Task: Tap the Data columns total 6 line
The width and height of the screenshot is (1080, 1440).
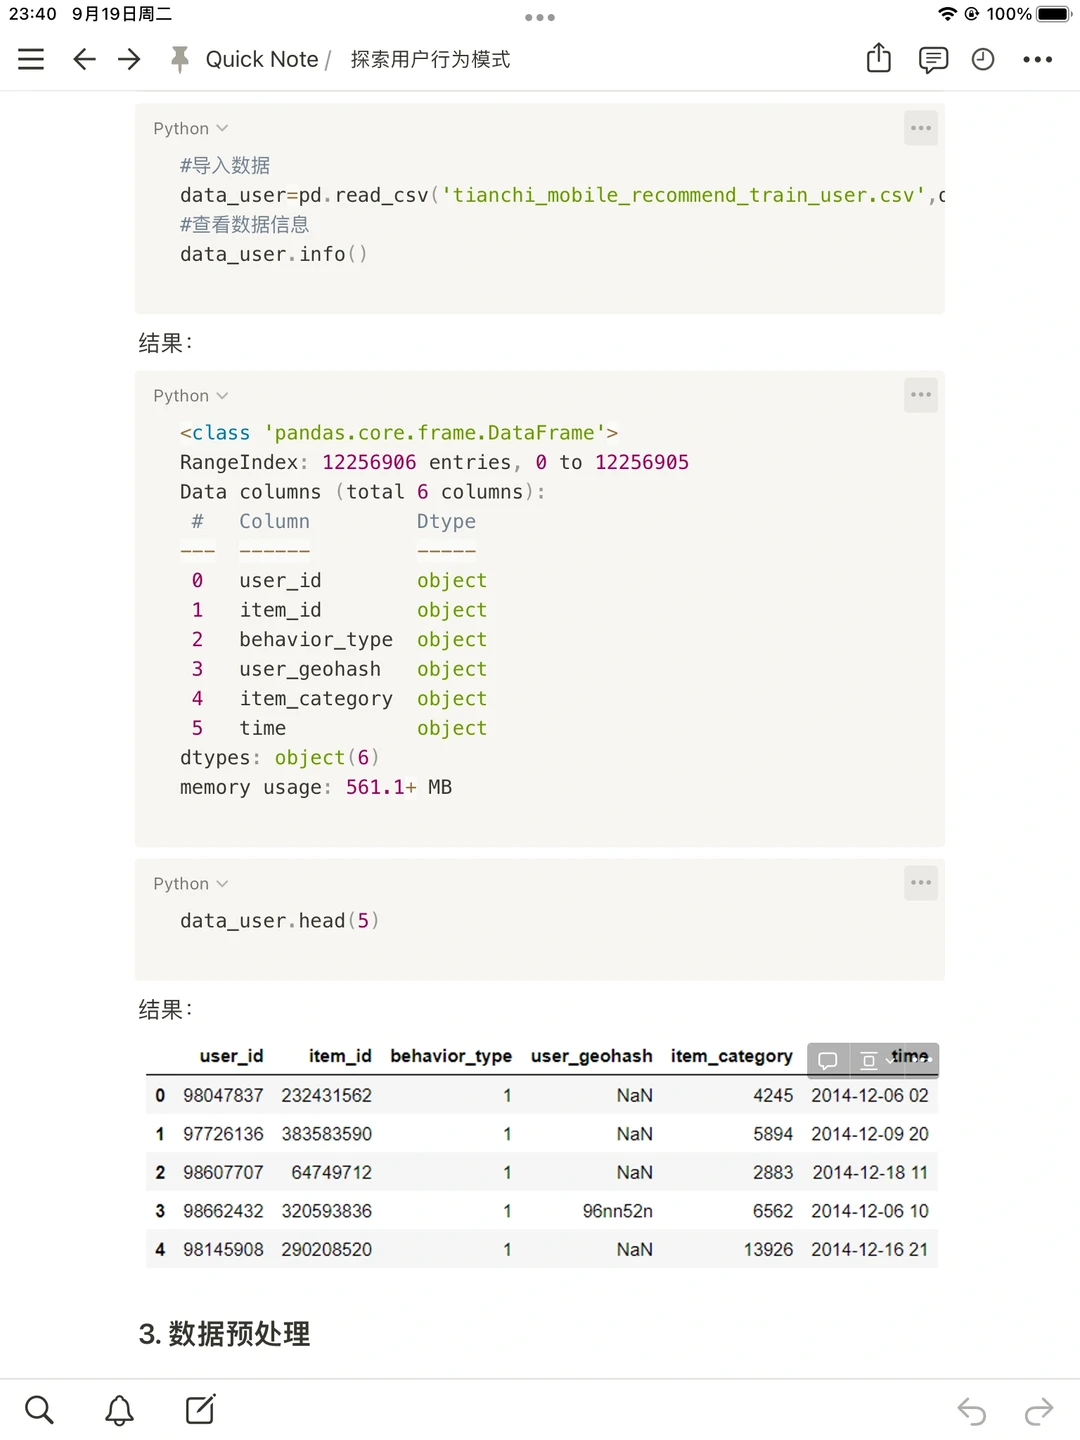Action: 362,492
